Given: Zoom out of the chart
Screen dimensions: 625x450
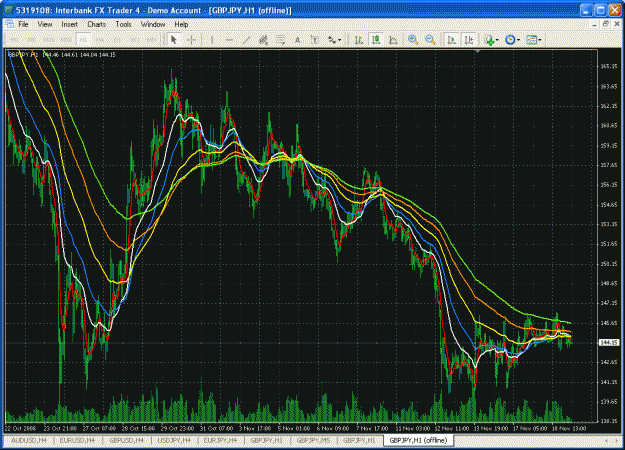Looking at the screenshot, I should (430, 40).
